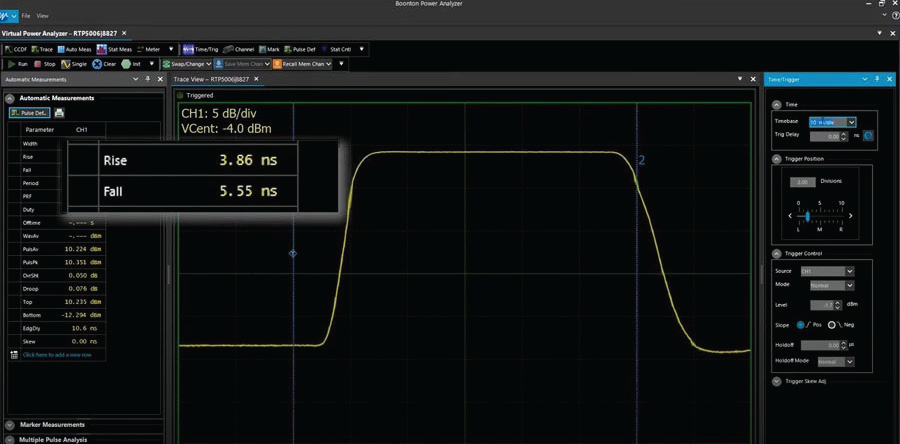Stop the measurement with Stop icon
Screen dimensions: 900x444
(44, 63)
